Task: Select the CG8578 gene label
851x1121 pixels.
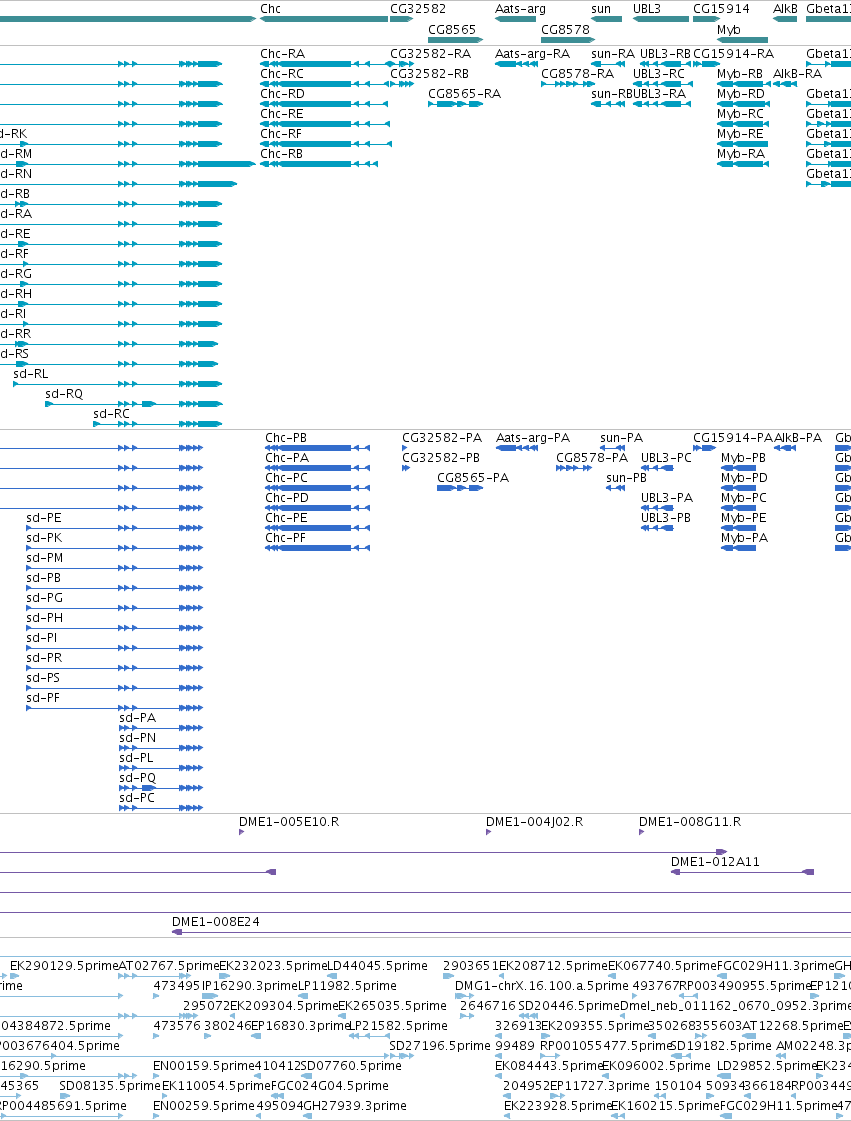Action: tap(565, 29)
